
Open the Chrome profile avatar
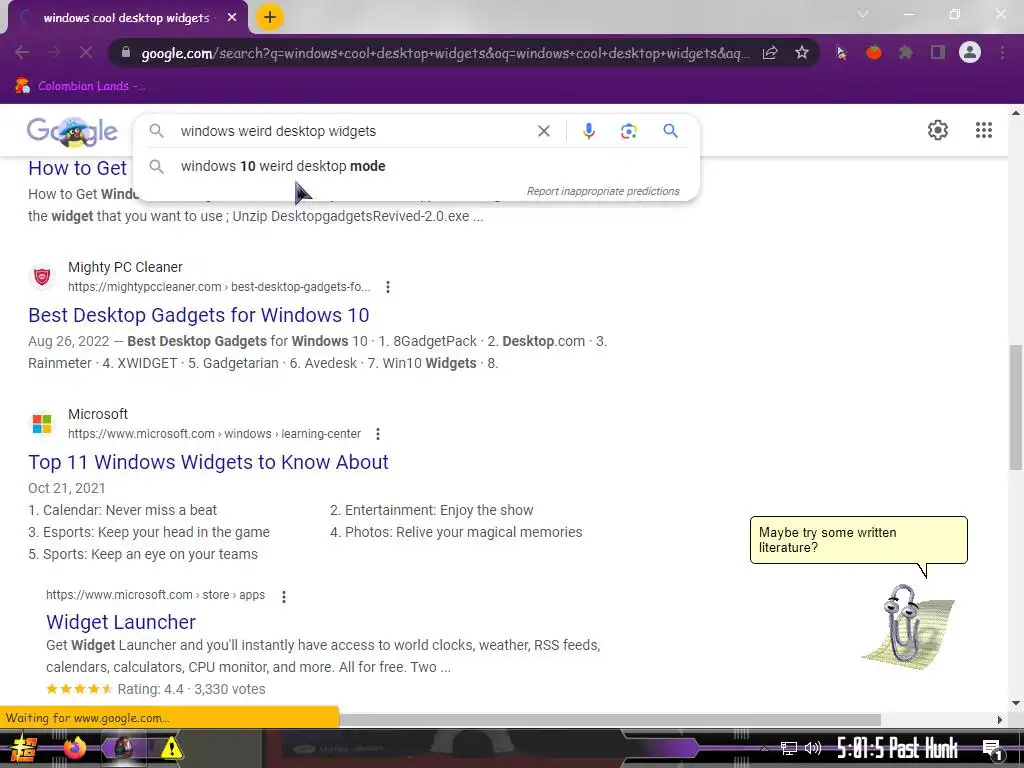(970, 52)
